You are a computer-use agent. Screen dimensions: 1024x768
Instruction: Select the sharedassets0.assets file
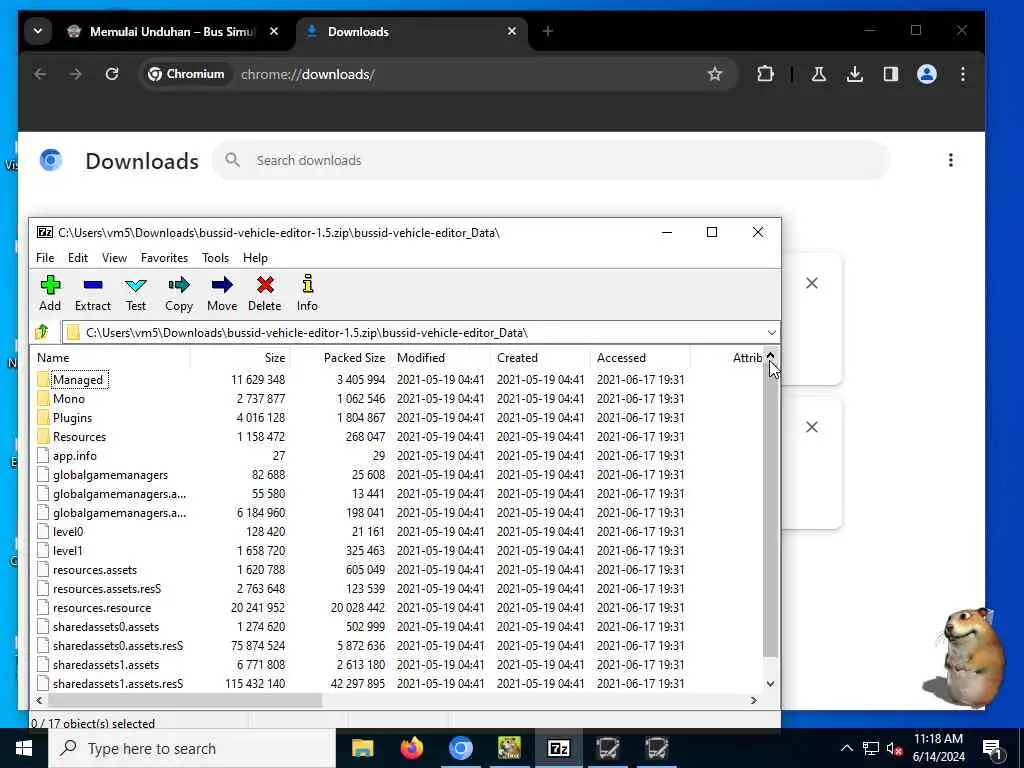click(106, 626)
